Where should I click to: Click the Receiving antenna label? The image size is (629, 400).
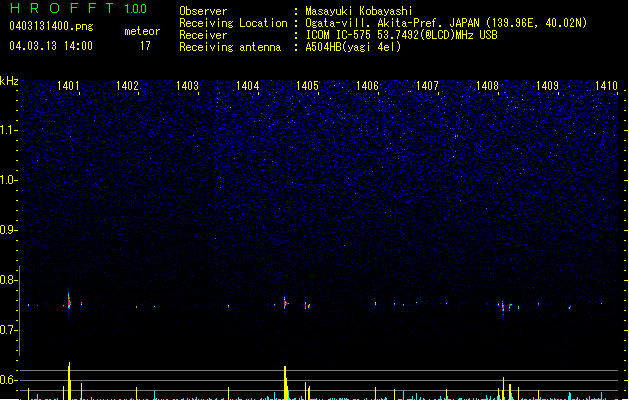click(230, 47)
